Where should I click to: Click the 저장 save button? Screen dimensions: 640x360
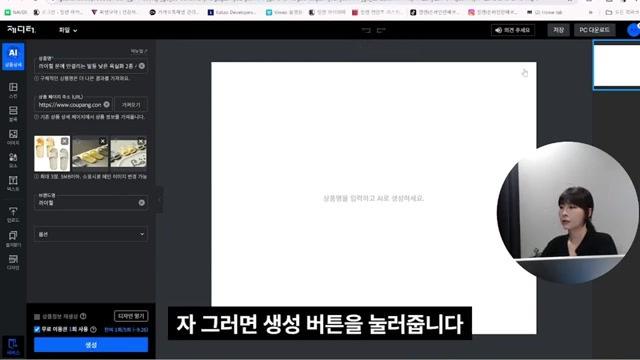558,30
